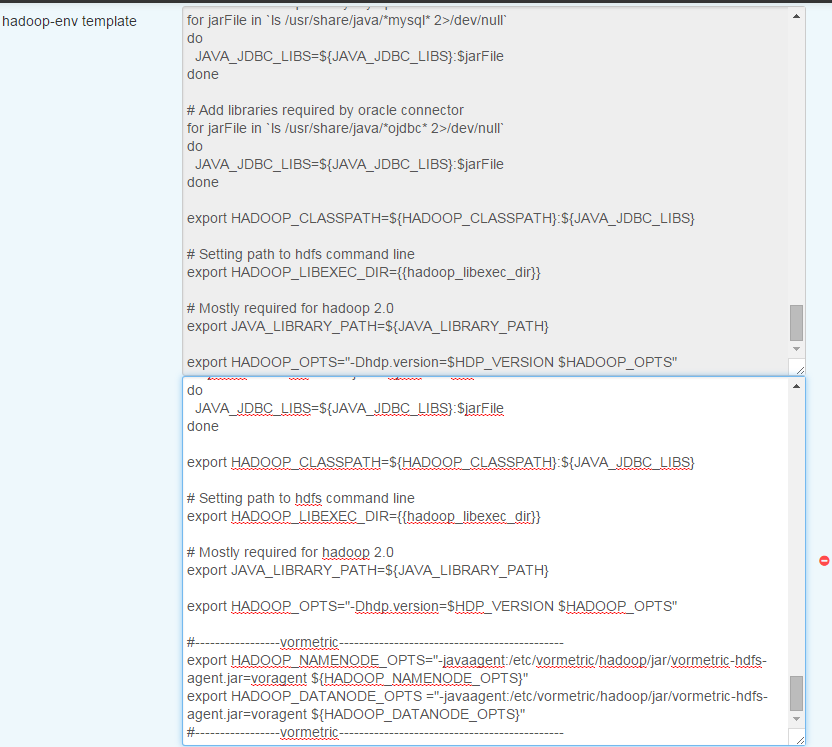Viewport: 832px width, 747px height.
Task: Click JAVA_LIBRARY_PATH line in upper gray box
Action: (367, 326)
